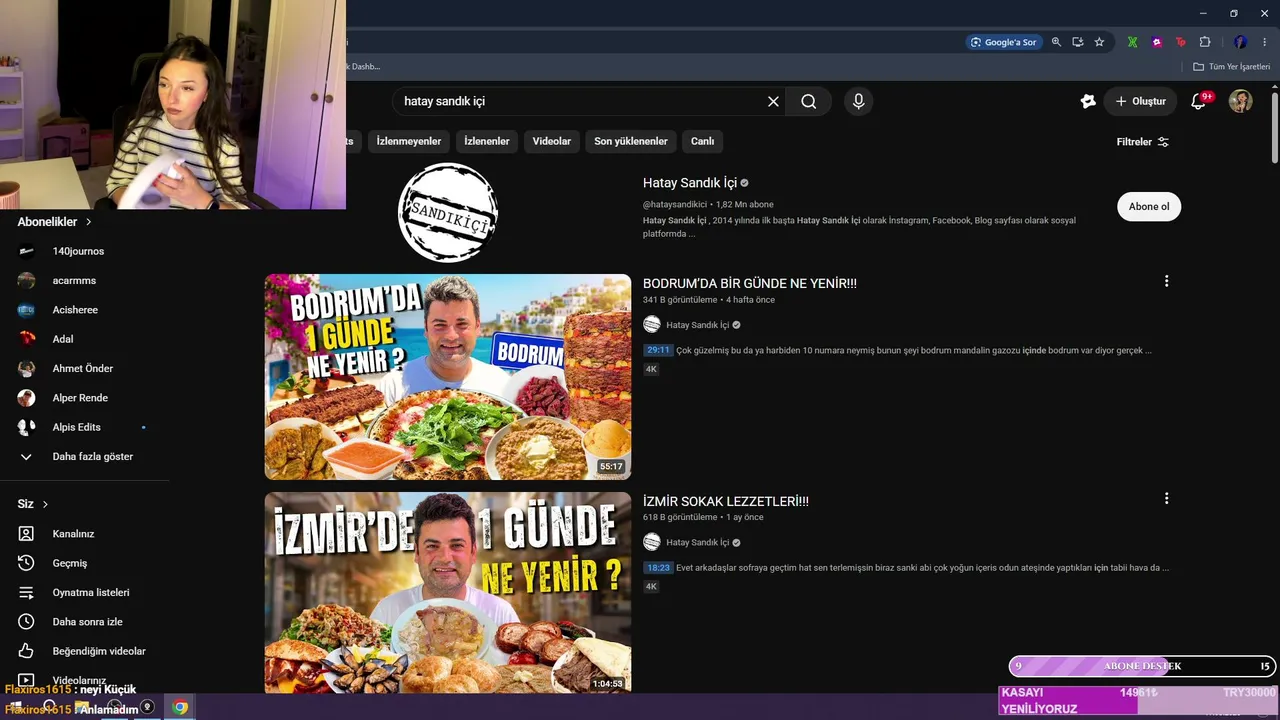Open Daha sonra izle list
The width and height of the screenshot is (1280, 720).
[x=85, y=622]
